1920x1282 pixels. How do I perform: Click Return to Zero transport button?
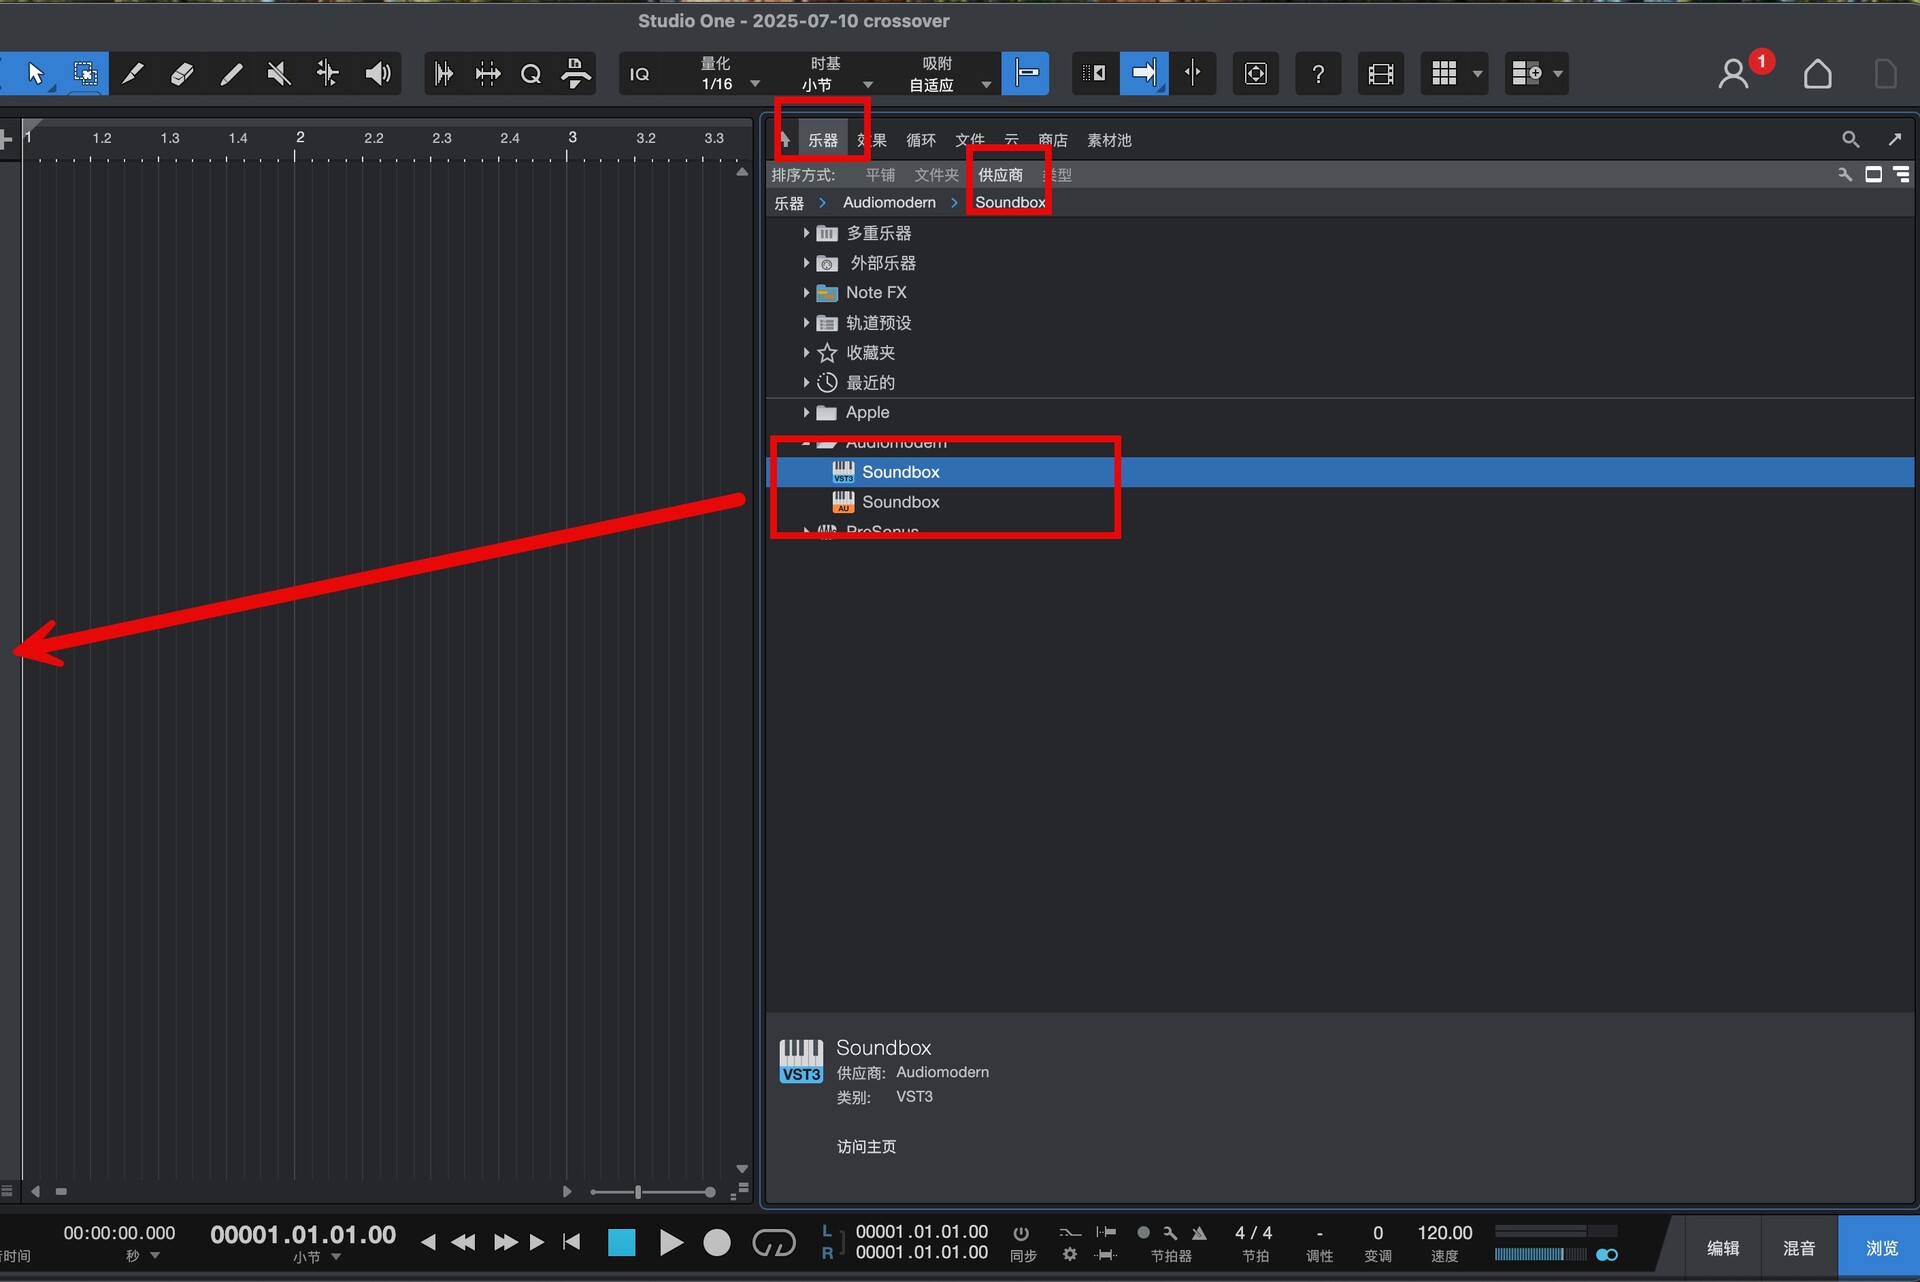coord(572,1242)
